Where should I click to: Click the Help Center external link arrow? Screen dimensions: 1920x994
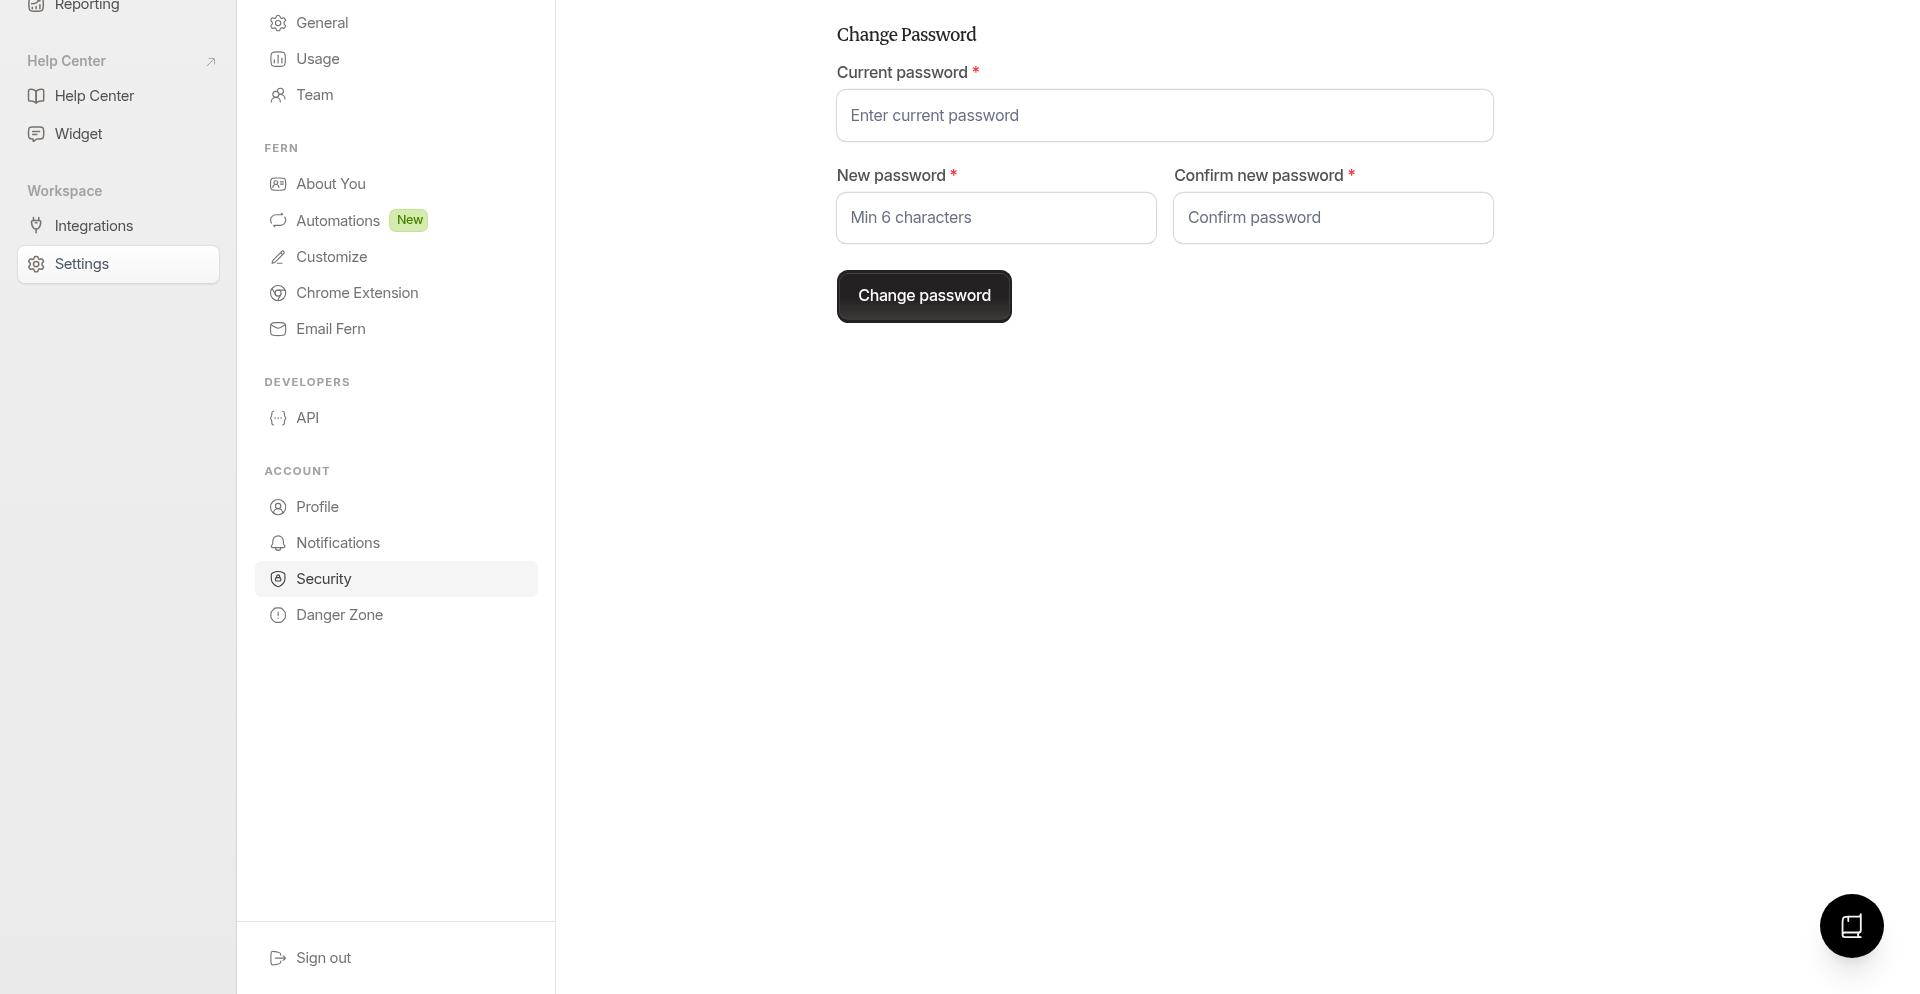tap(210, 61)
